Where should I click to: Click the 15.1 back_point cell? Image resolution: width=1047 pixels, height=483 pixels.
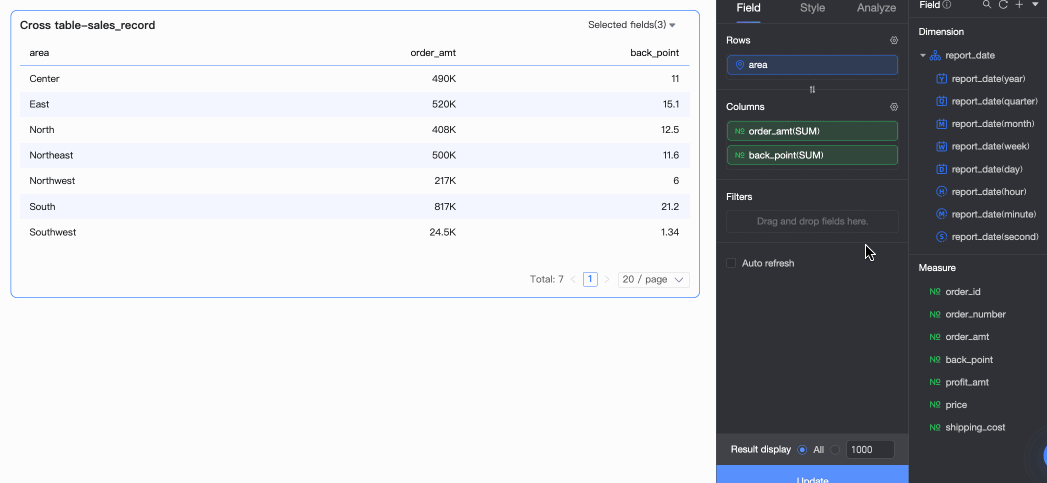pyautogui.click(x=670, y=104)
